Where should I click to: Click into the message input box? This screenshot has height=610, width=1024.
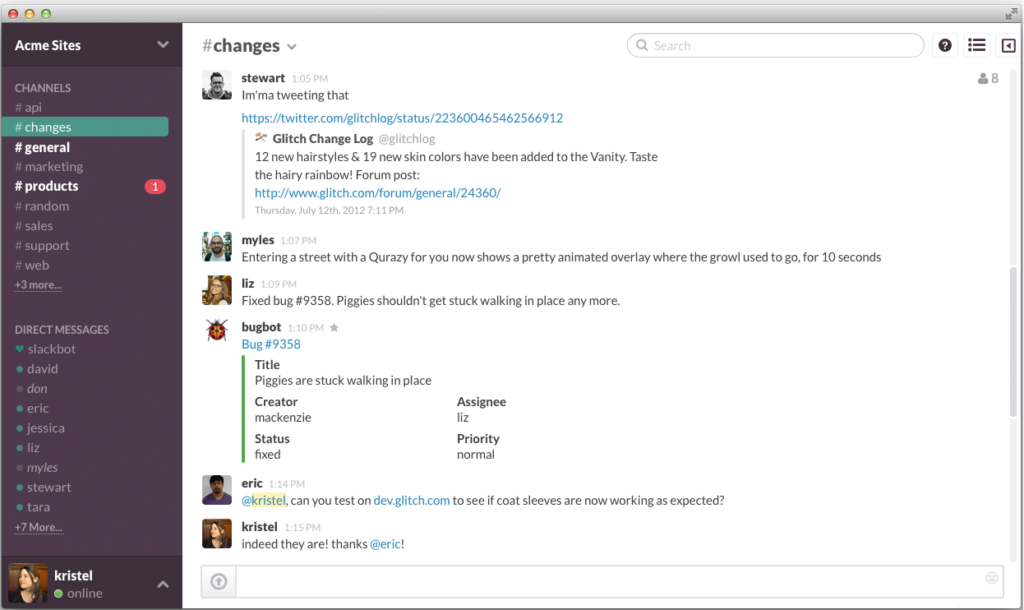[619, 581]
